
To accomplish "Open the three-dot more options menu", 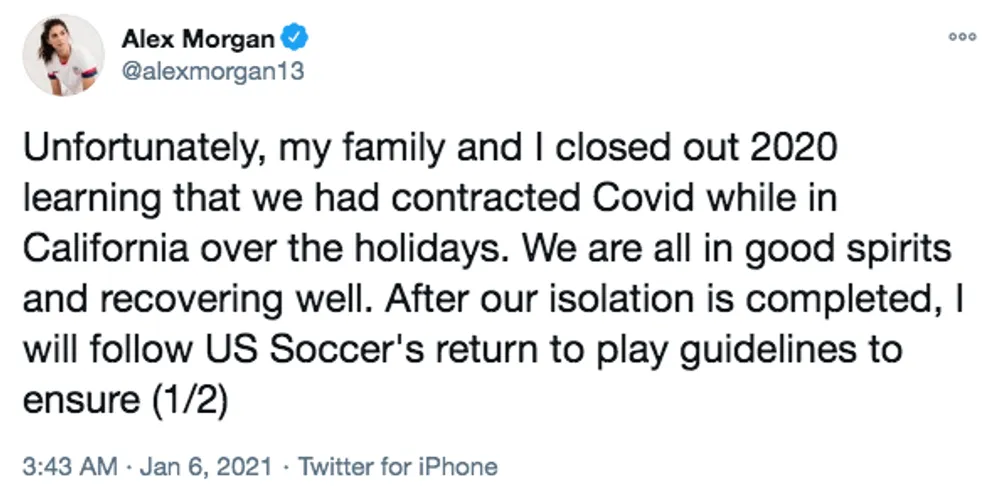I will 962,37.
